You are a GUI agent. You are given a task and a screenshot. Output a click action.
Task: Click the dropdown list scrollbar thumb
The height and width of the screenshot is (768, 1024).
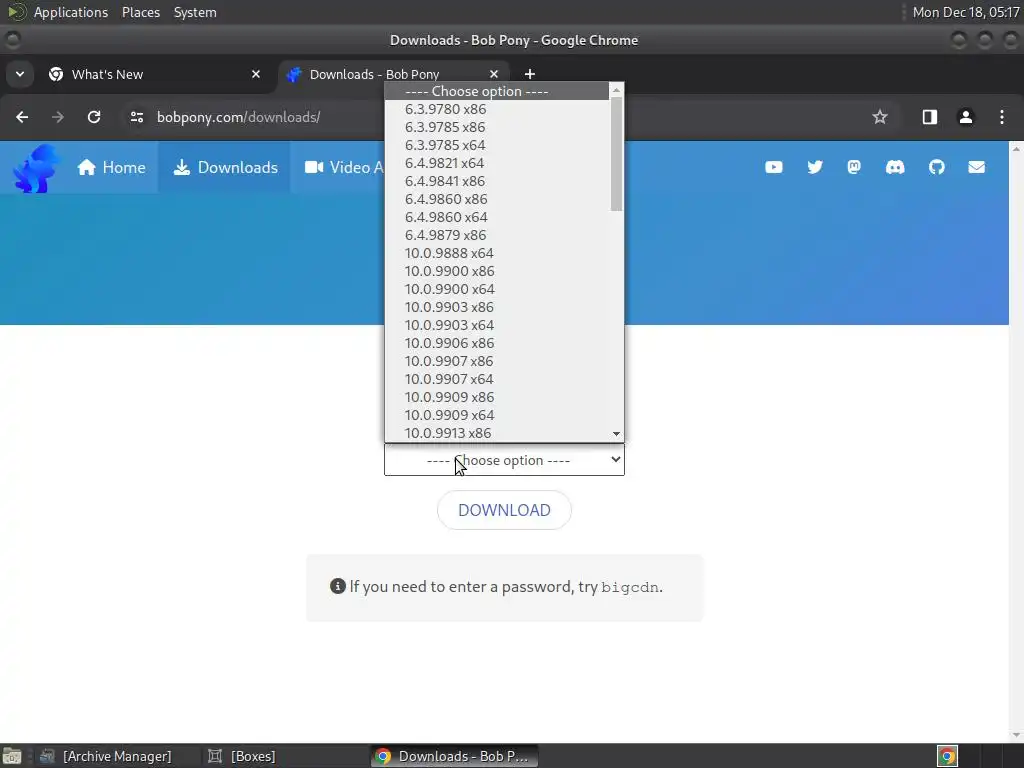pos(616,154)
